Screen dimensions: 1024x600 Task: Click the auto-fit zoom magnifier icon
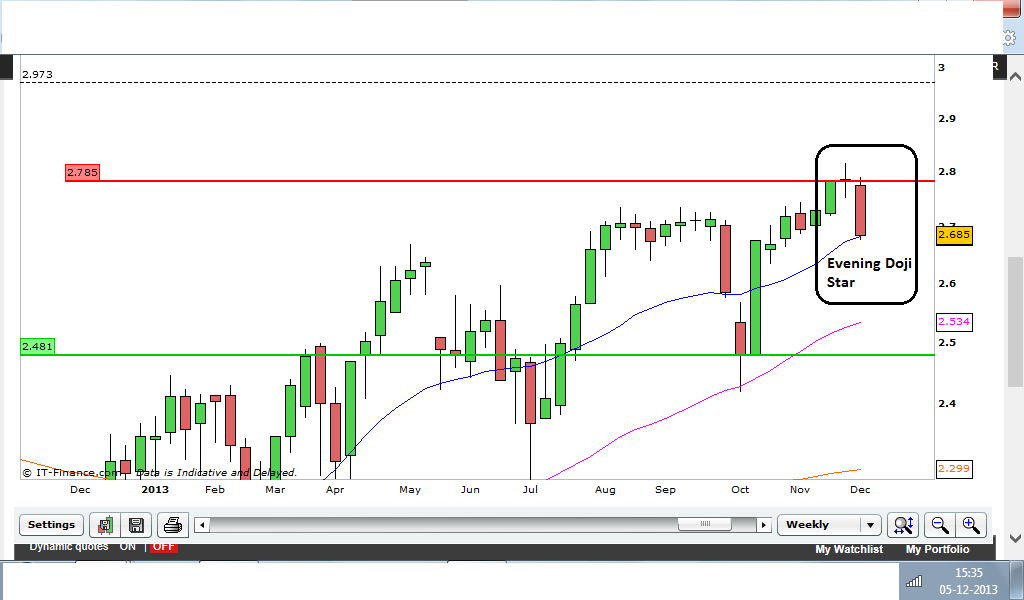(904, 524)
